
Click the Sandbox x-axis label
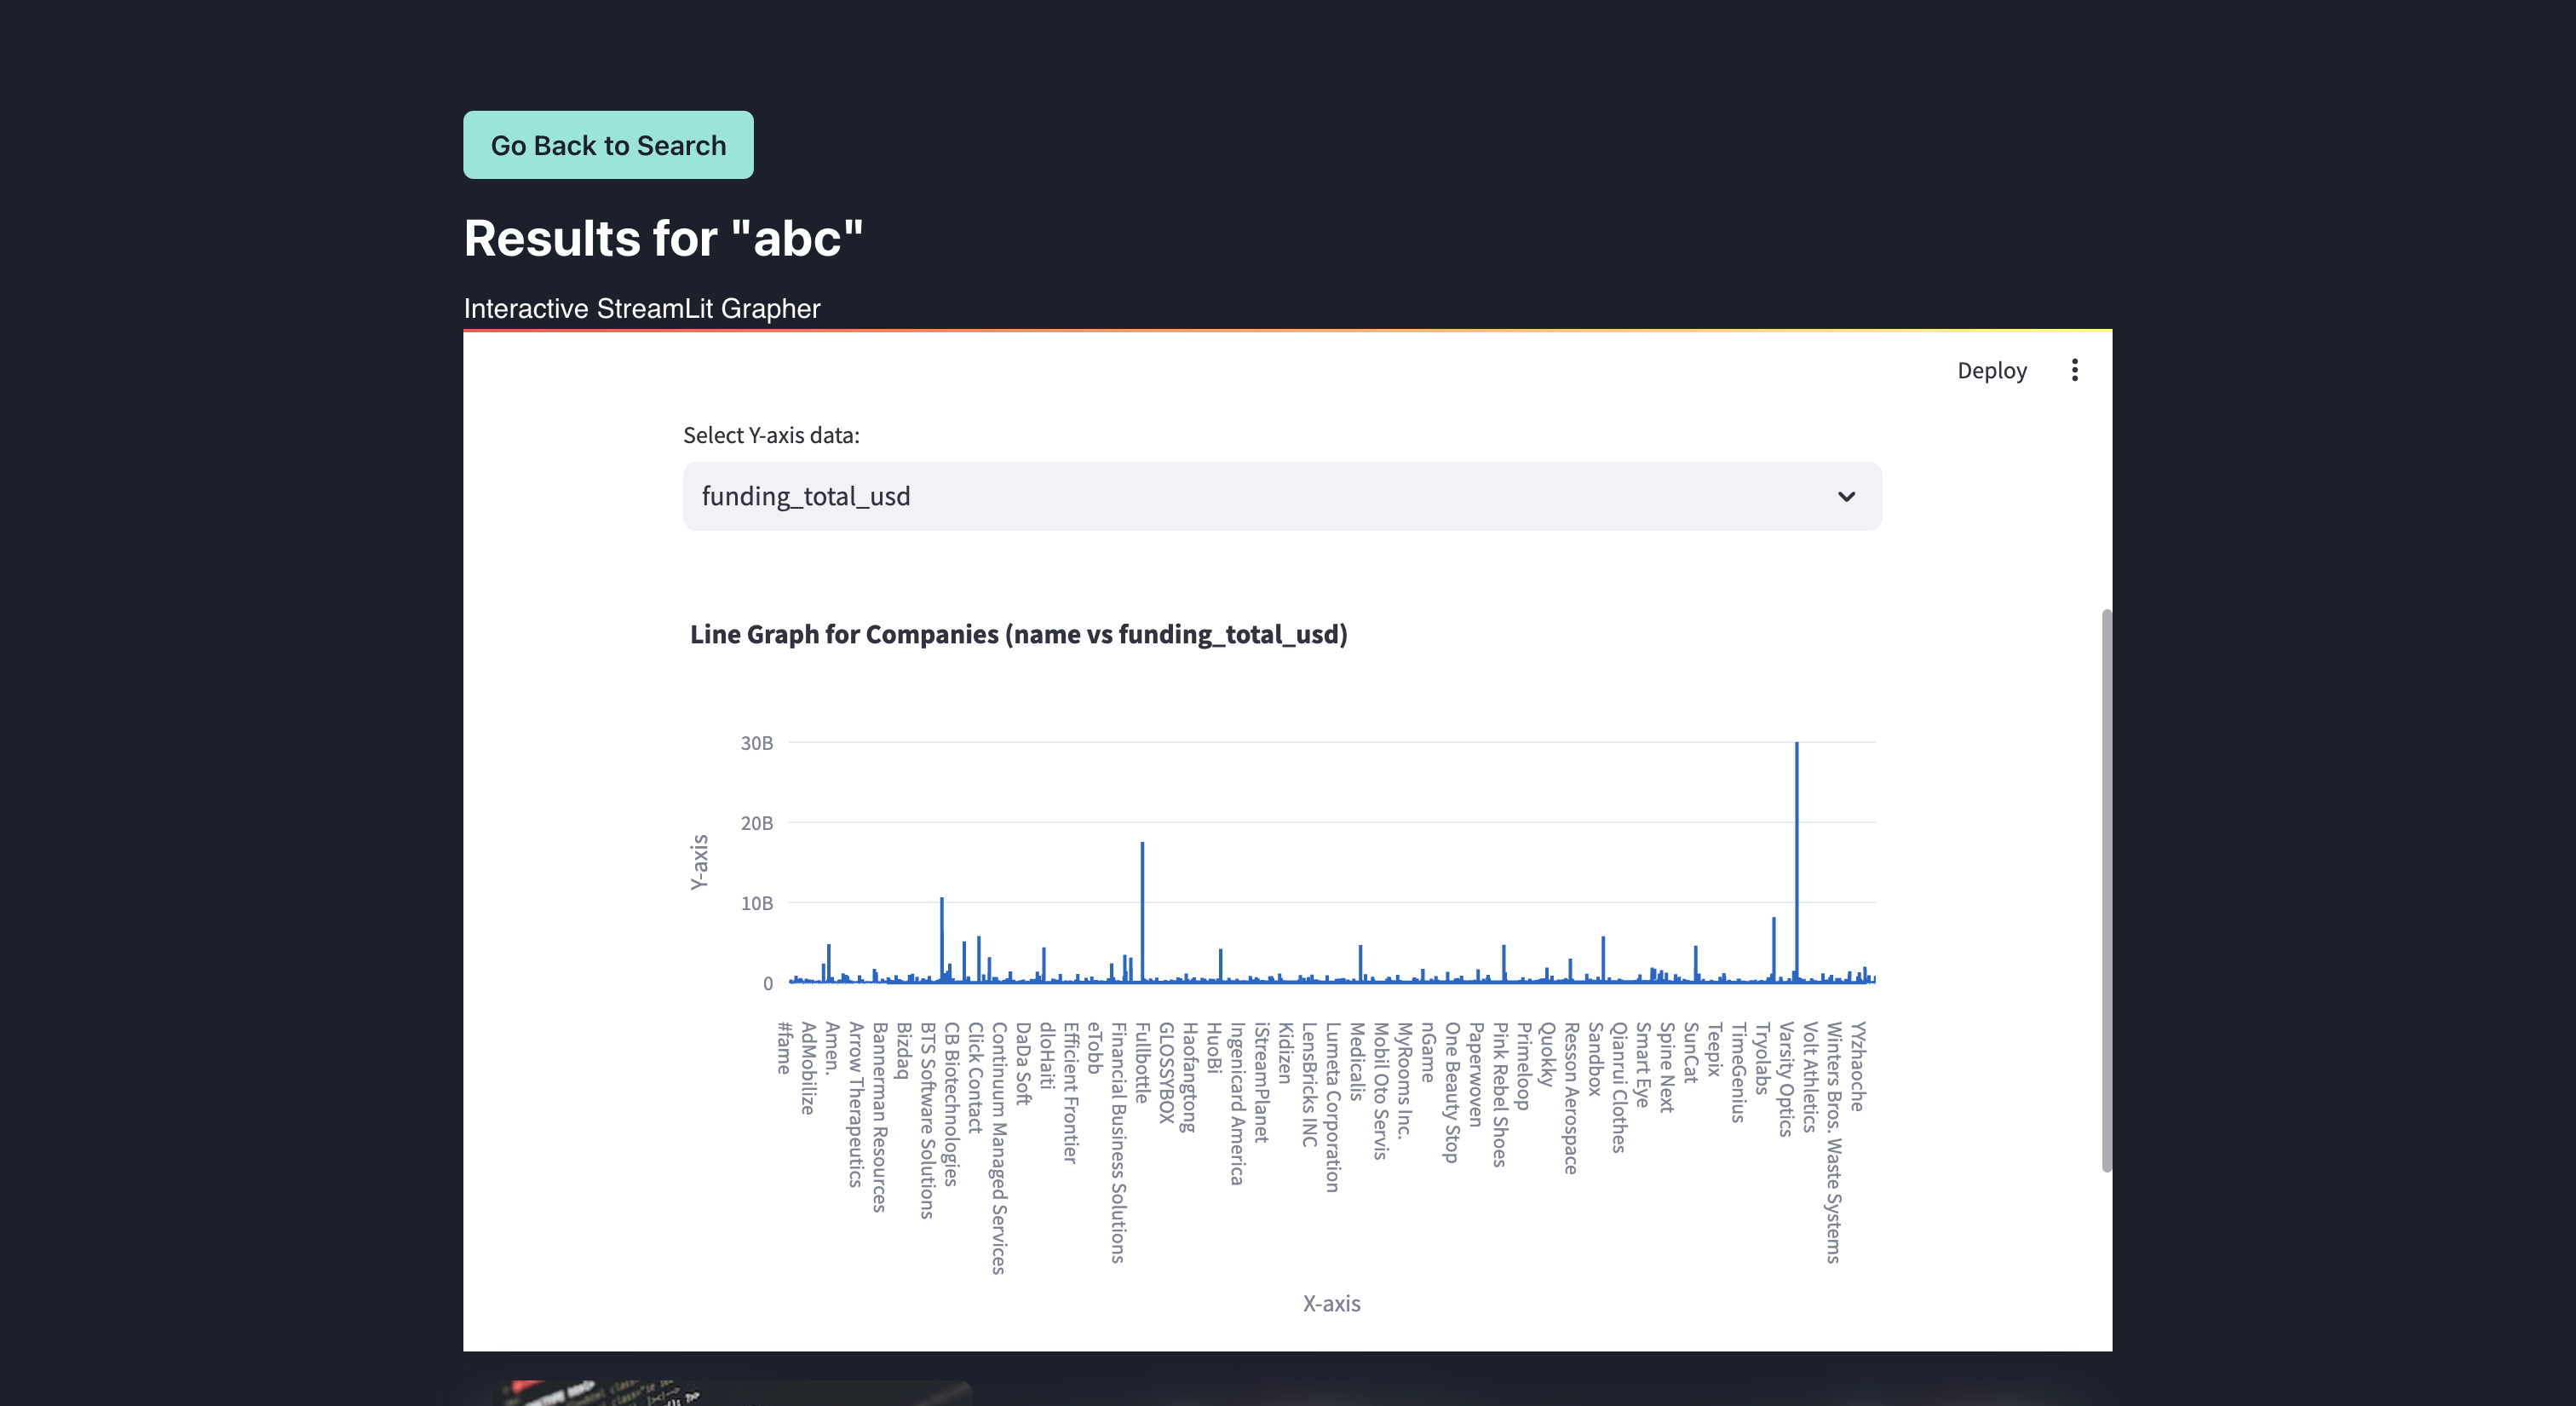[1595, 1058]
